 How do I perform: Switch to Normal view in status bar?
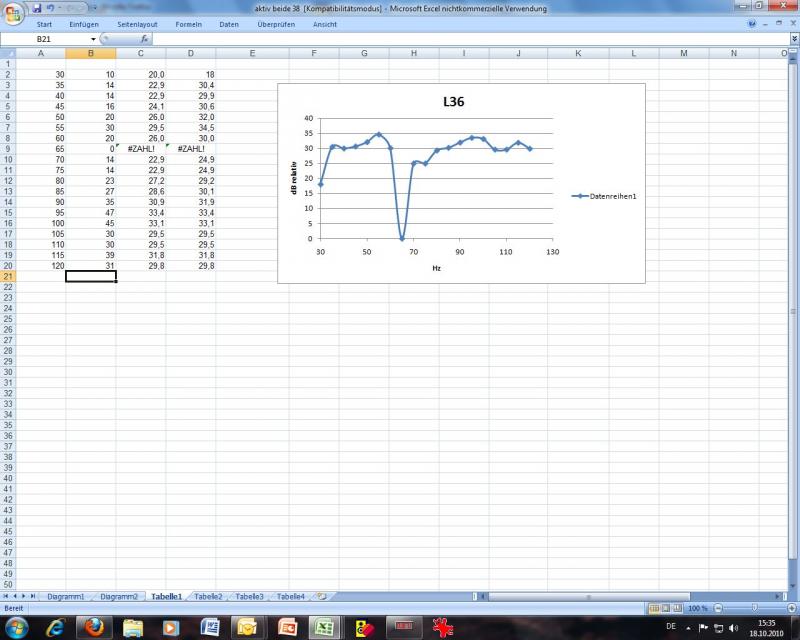click(653, 608)
